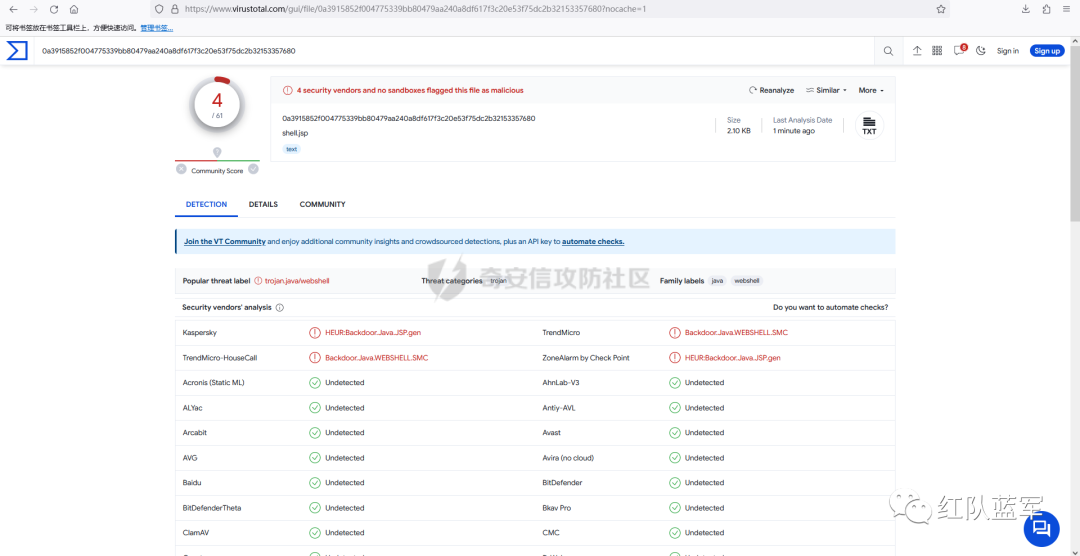Open notifications chat bubble icon
This screenshot has width=1080, height=556.
[959, 50]
